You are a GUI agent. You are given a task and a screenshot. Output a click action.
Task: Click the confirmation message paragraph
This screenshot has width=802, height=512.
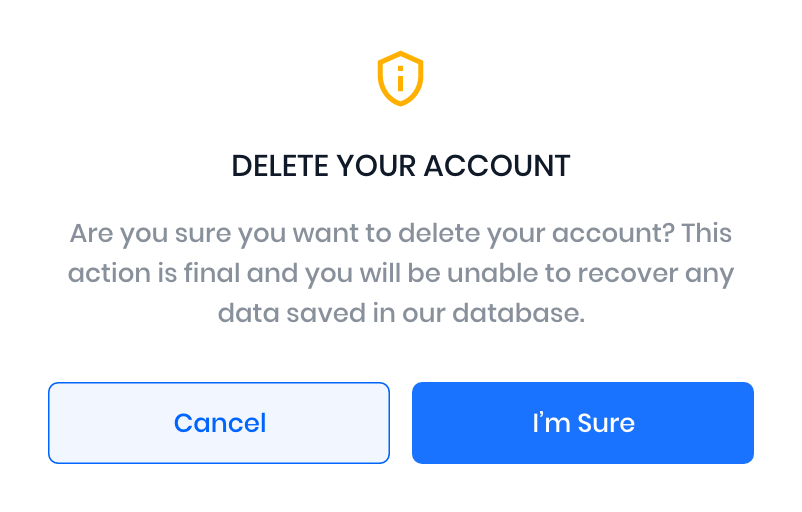pos(400,273)
